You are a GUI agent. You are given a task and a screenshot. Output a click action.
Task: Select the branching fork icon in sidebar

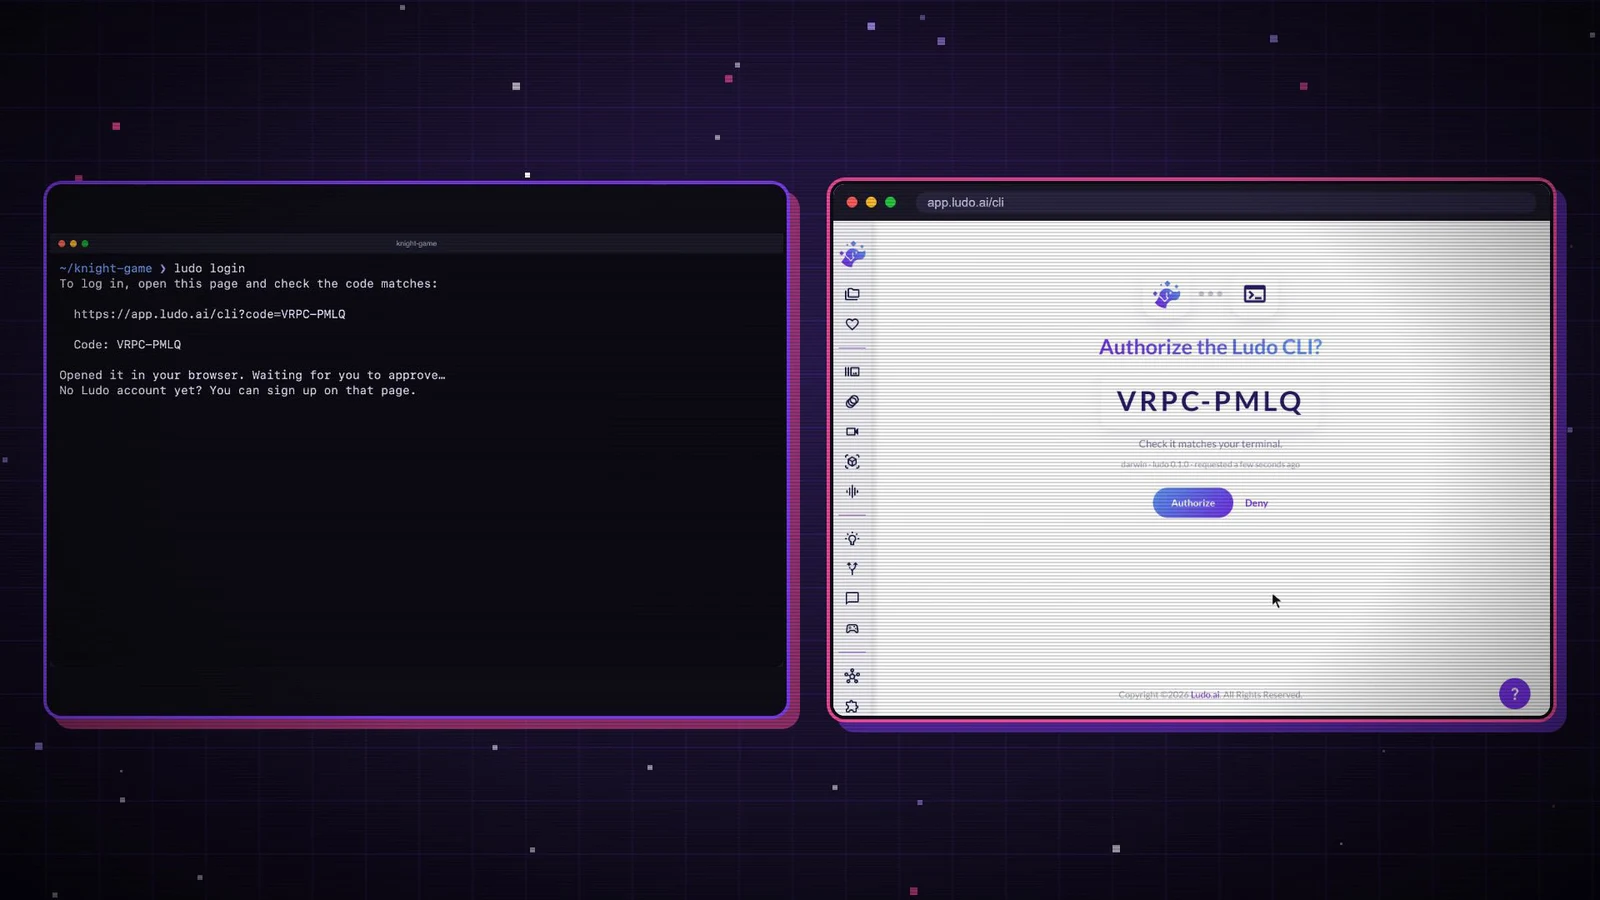[x=852, y=569]
